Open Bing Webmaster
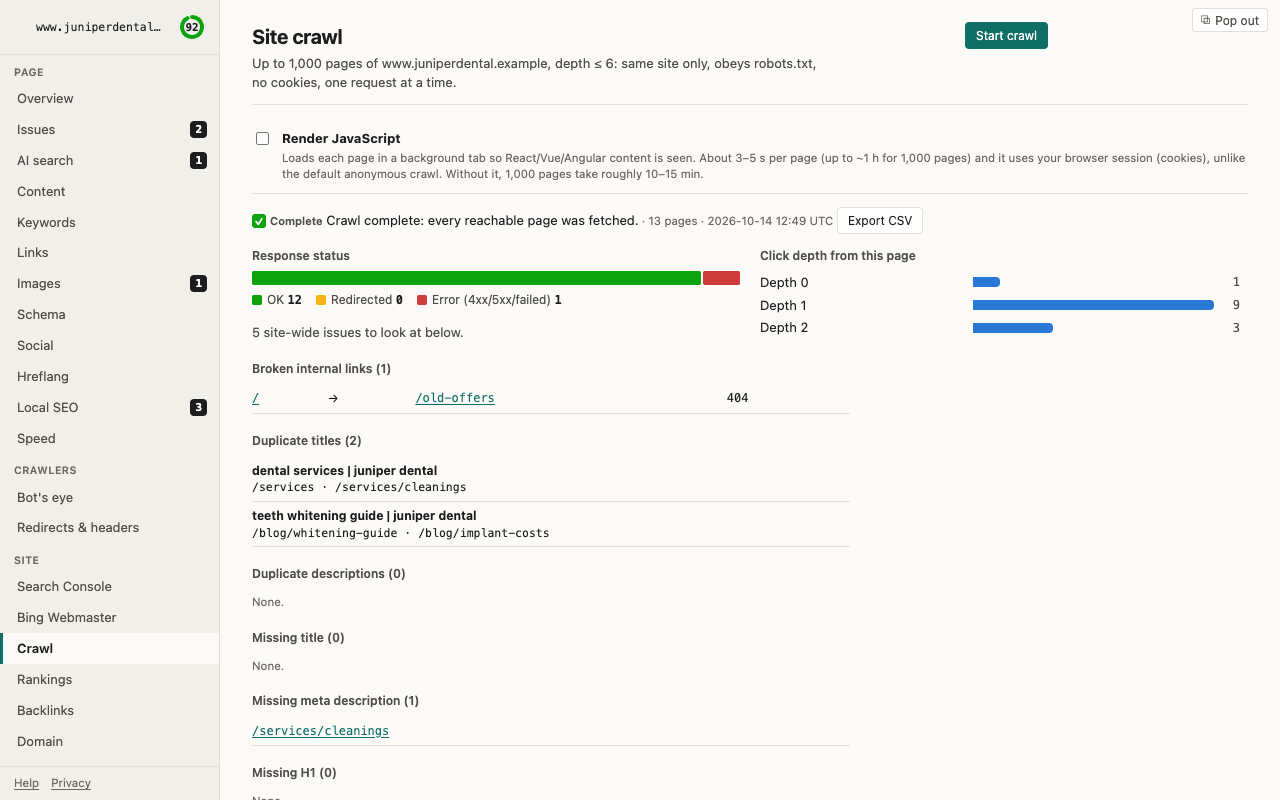 (110, 617)
